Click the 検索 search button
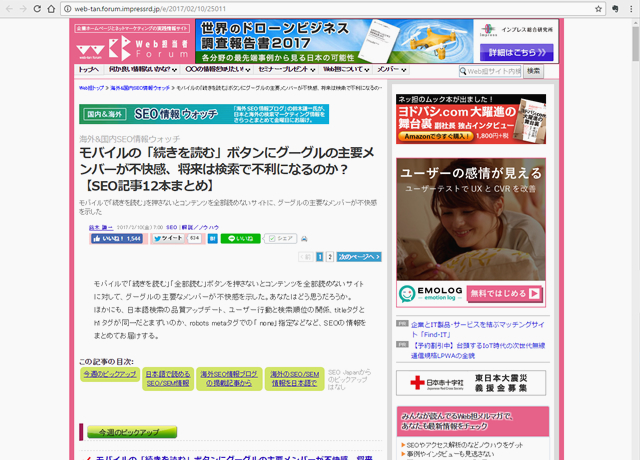 tap(534, 71)
